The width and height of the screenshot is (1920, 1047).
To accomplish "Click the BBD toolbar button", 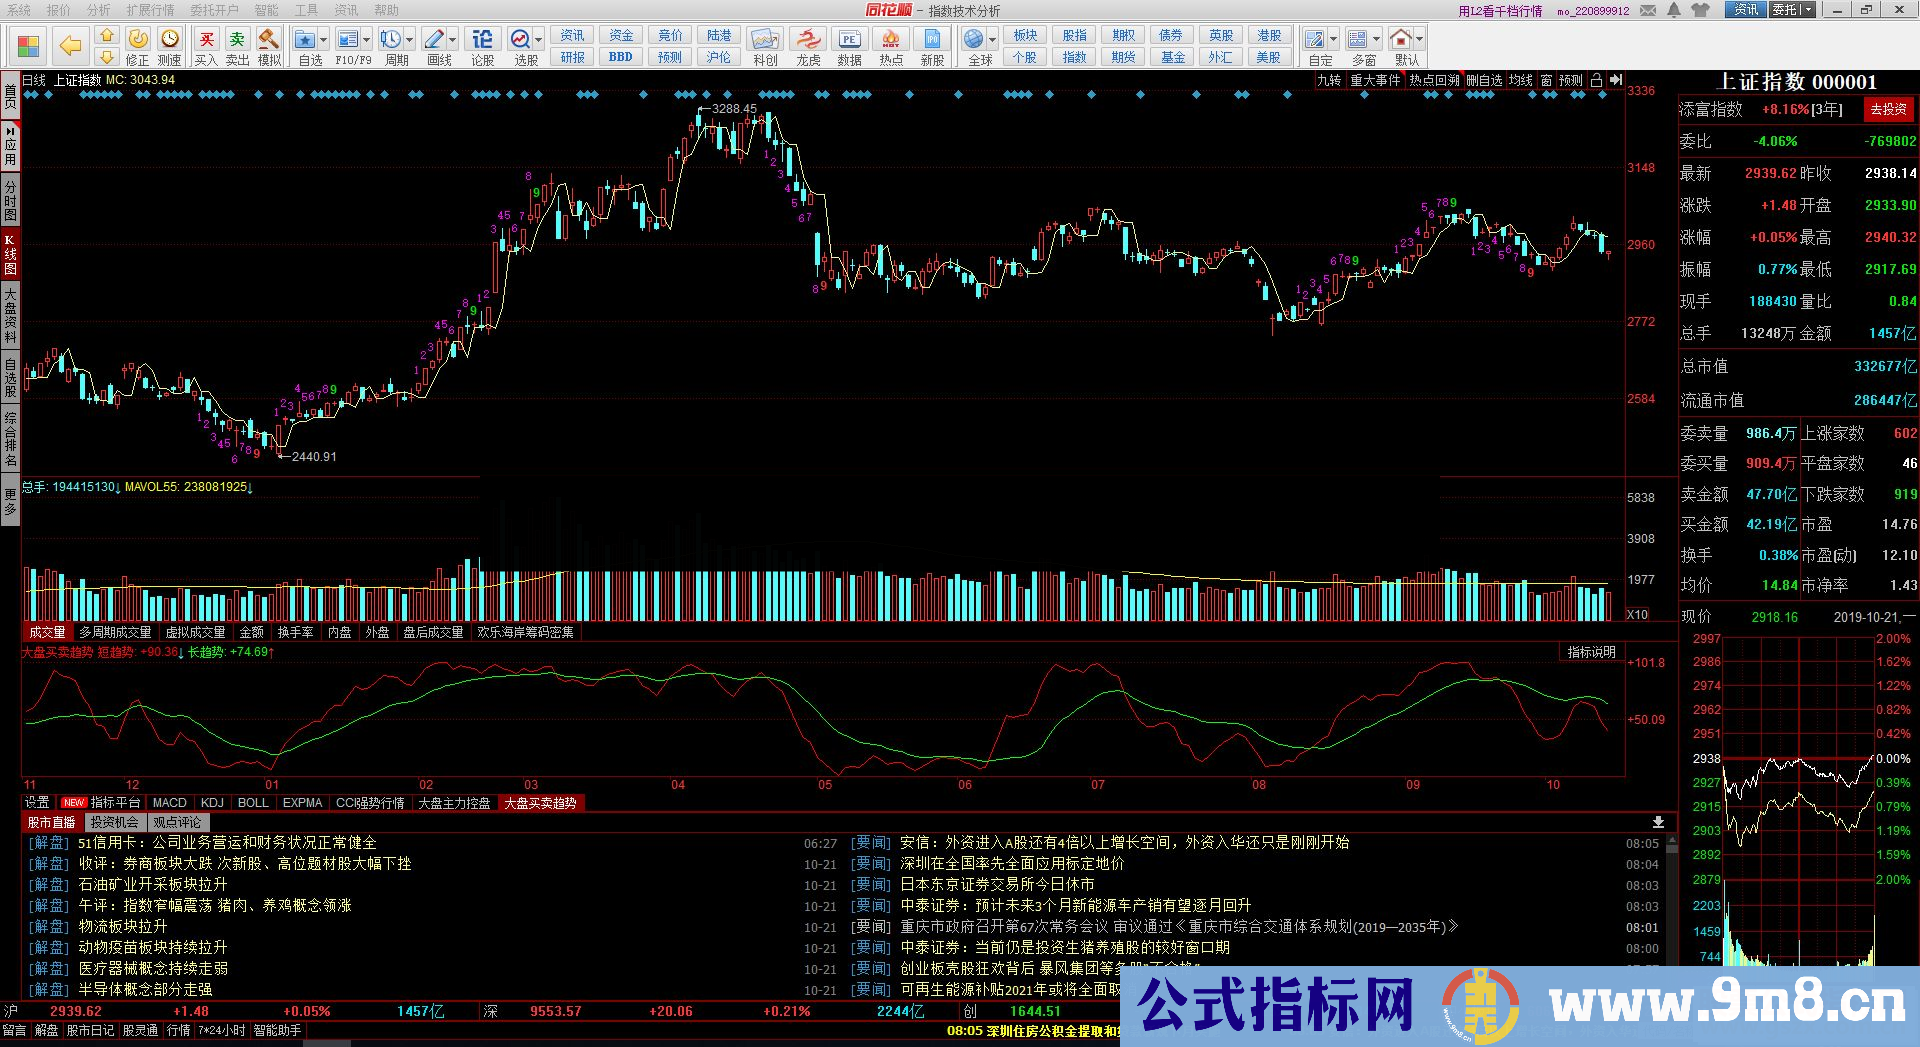I will (x=621, y=57).
